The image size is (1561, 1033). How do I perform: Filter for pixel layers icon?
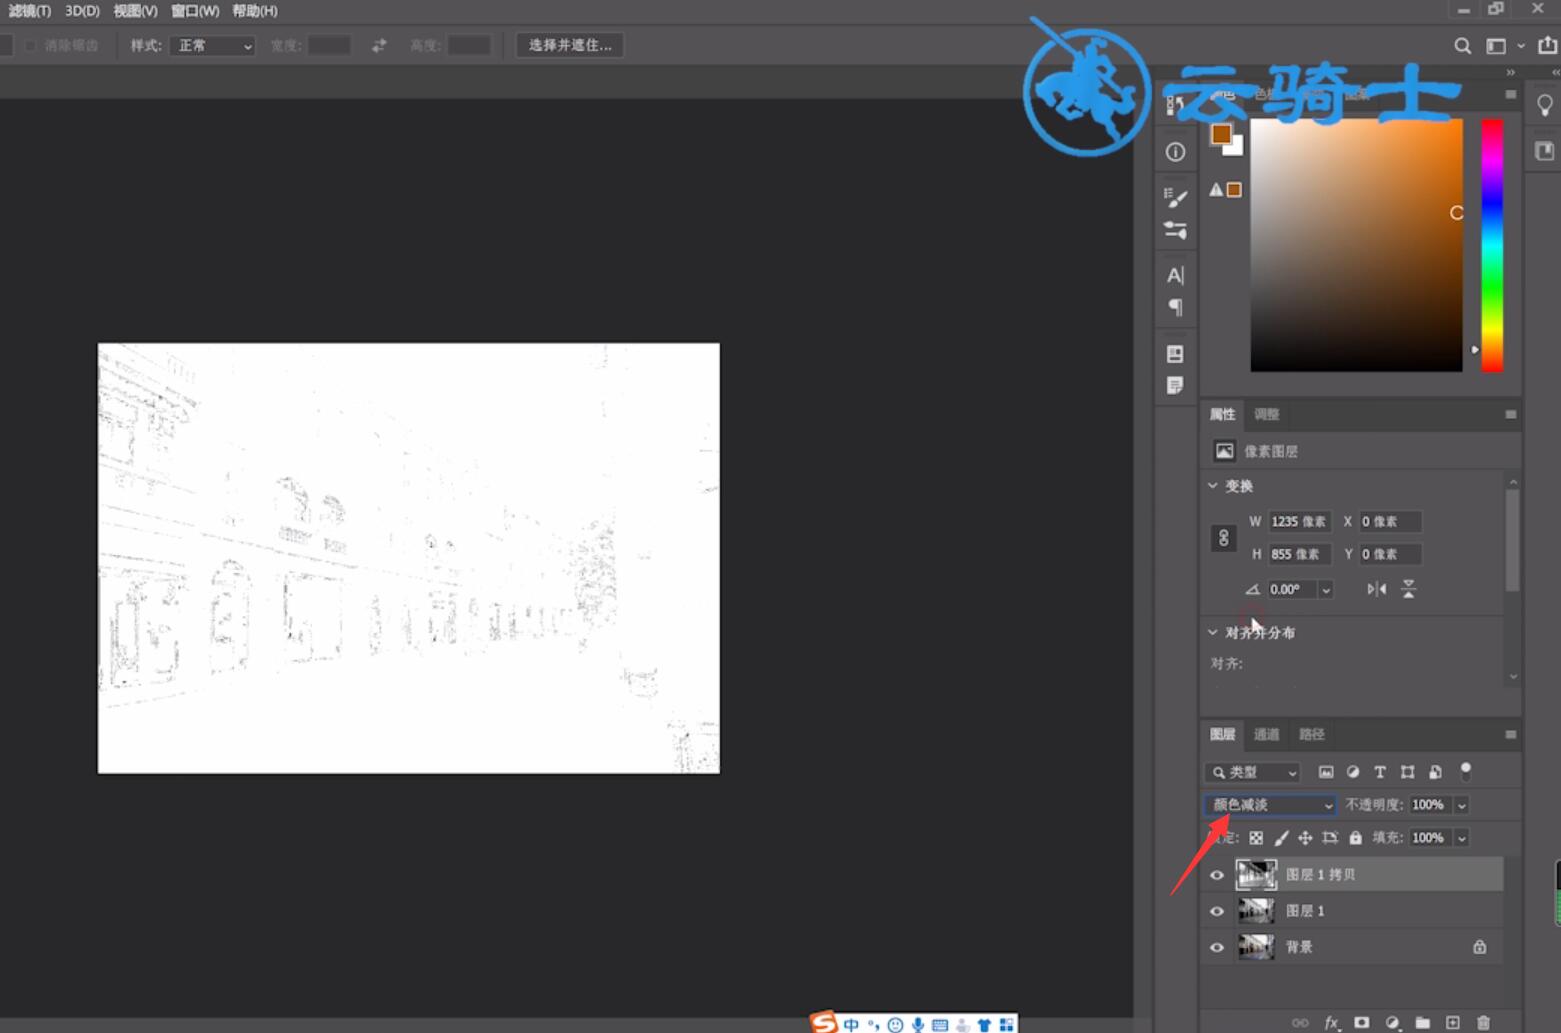pos(1326,772)
